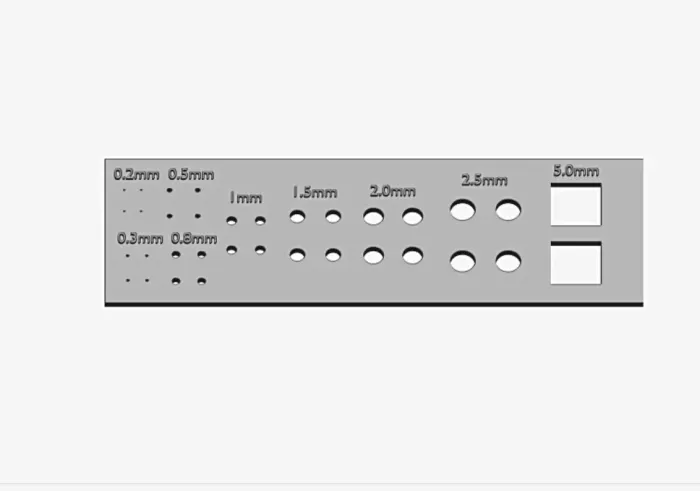Select the 2.5mm engraved label
This screenshot has height=491, width=700.
click(484, 181)
